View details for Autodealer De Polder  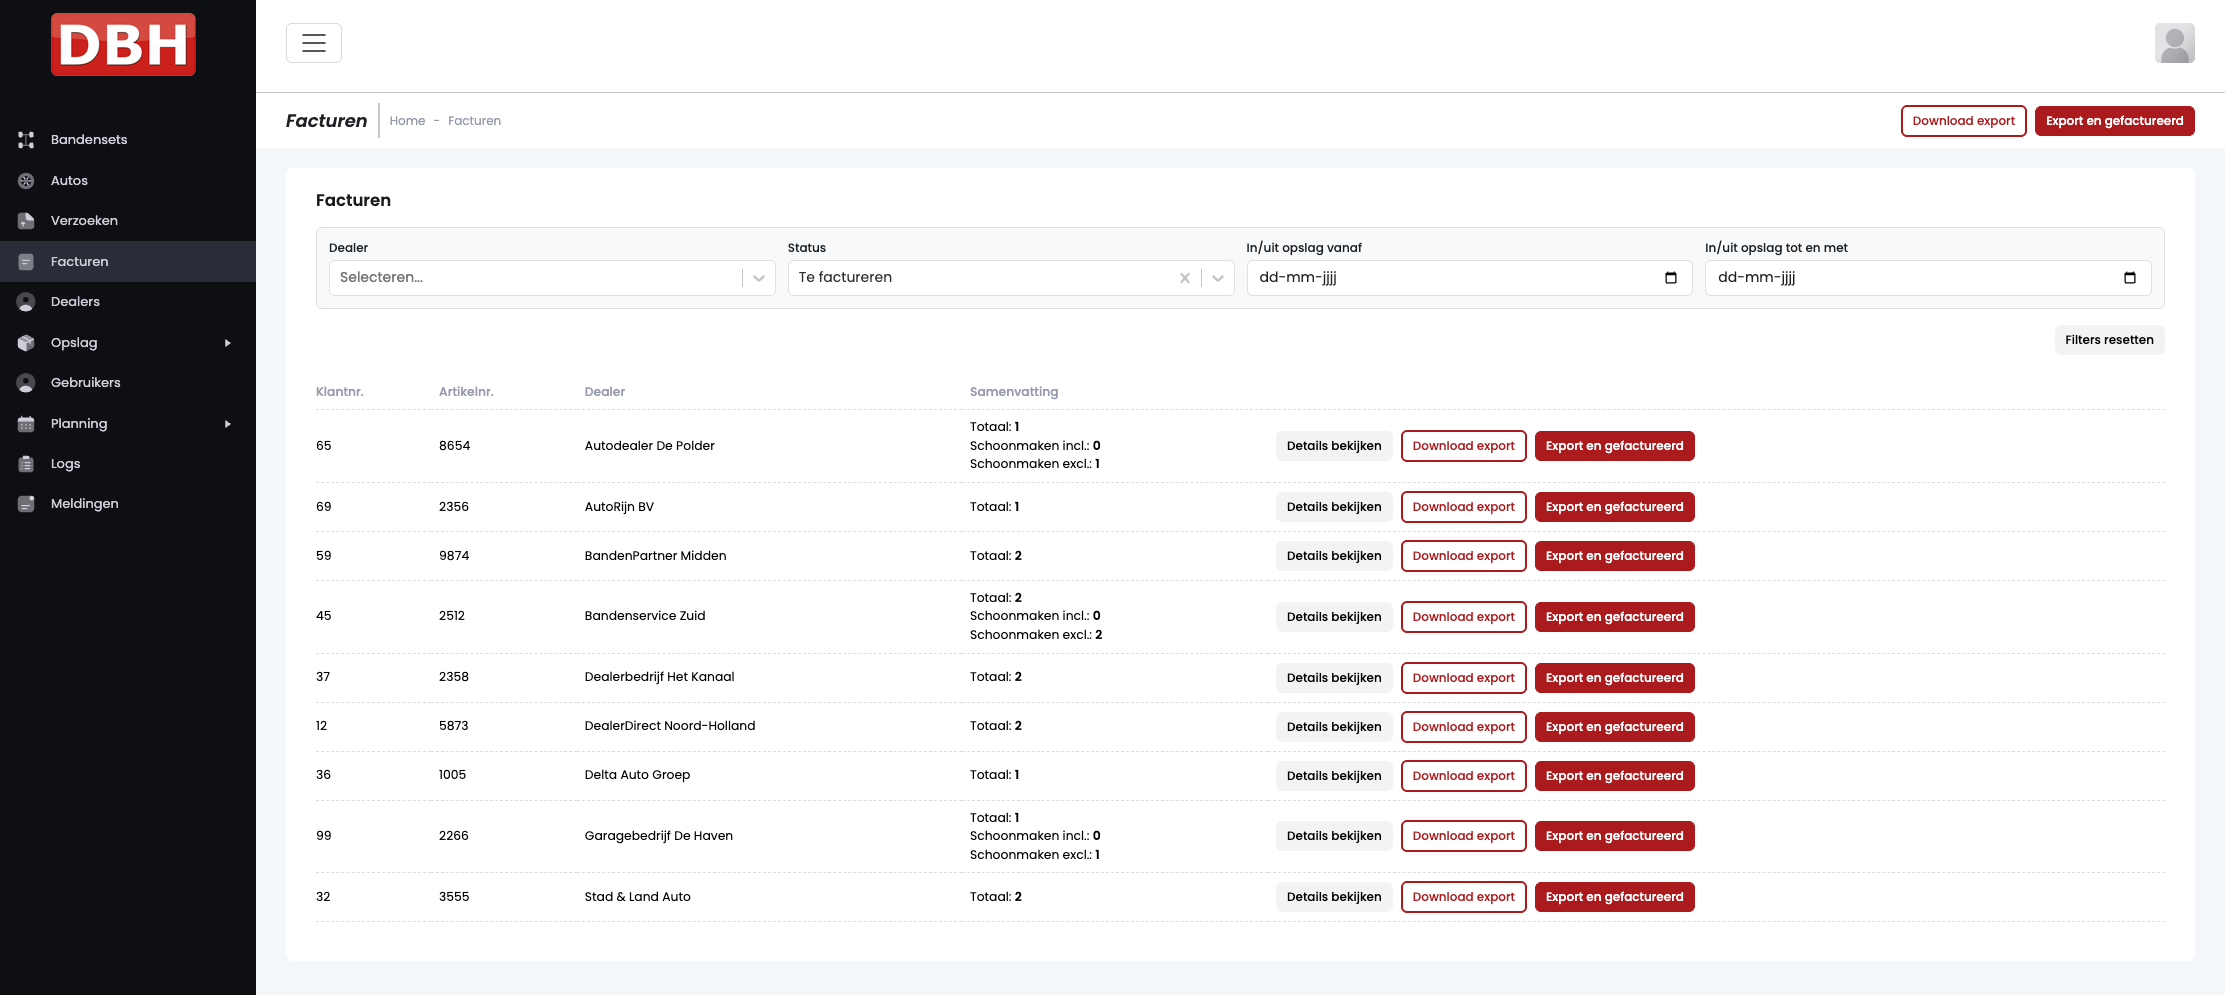[x=1333, y=446]
